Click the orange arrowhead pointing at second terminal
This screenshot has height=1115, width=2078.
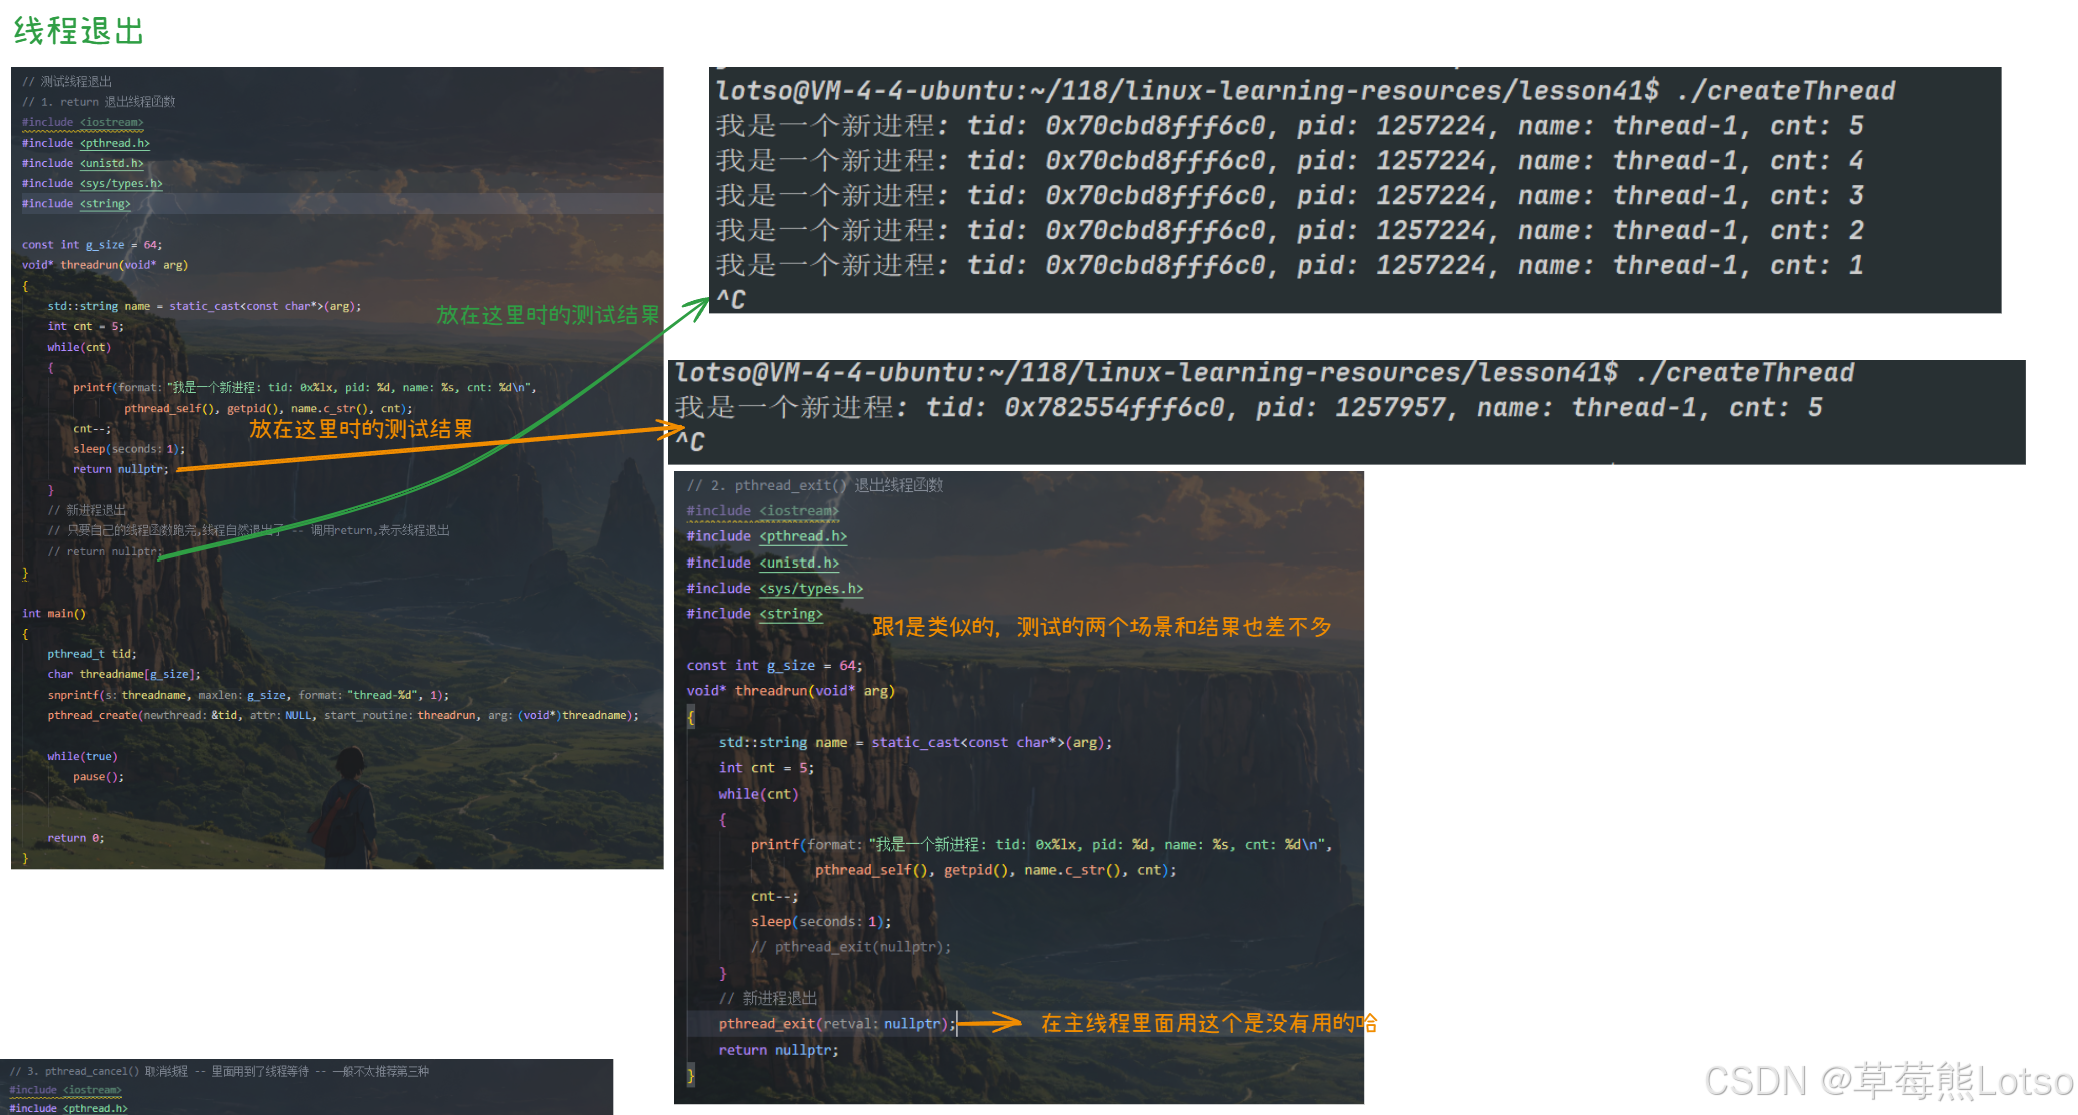[674, 430]
